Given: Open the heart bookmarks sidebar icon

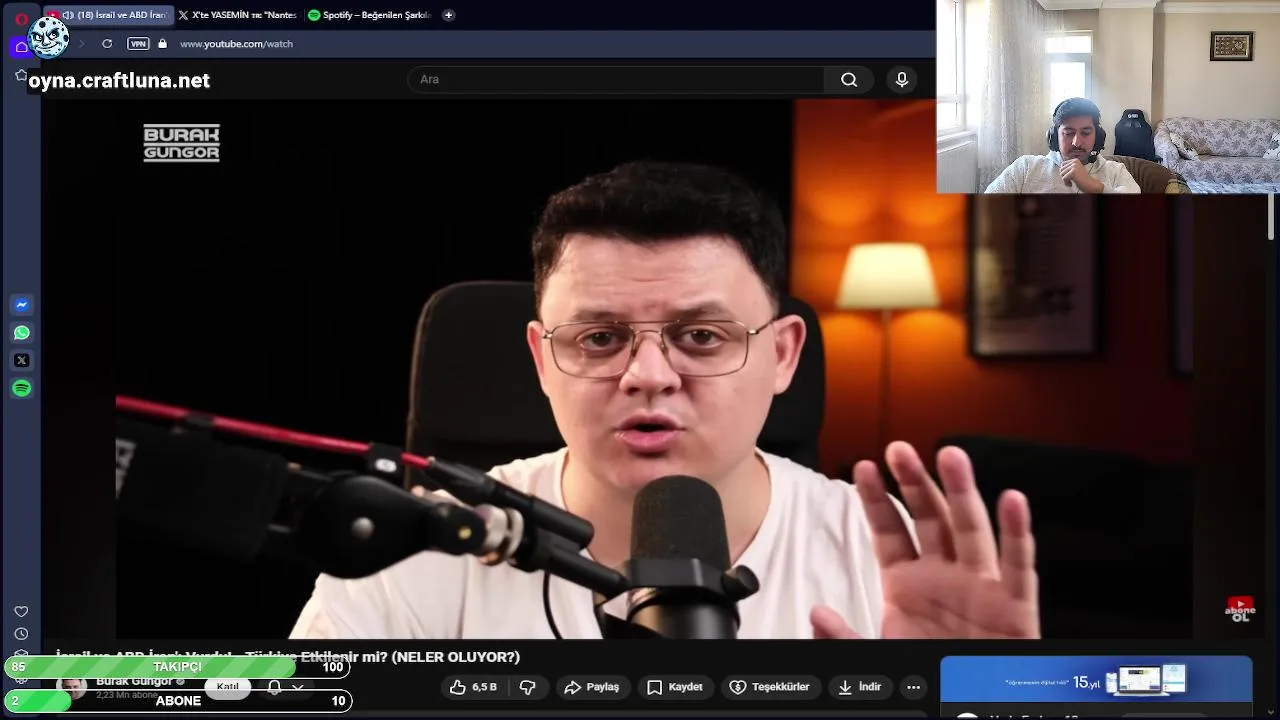Looking at the screenshot, I should tap(21, 611).
